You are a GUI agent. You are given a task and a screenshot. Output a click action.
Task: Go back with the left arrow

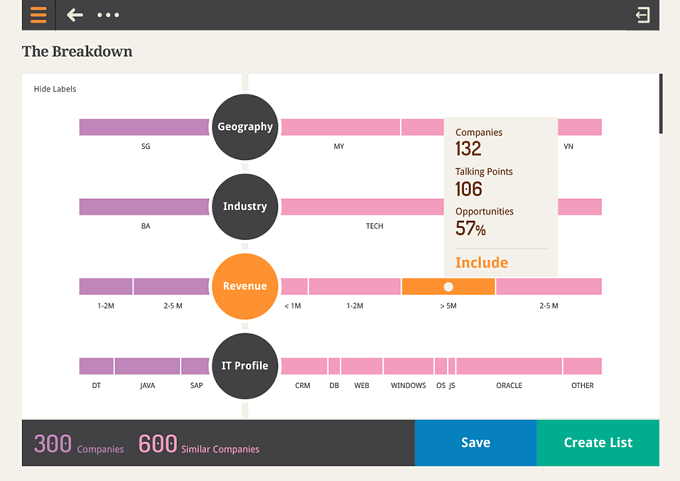click(75, 15)
